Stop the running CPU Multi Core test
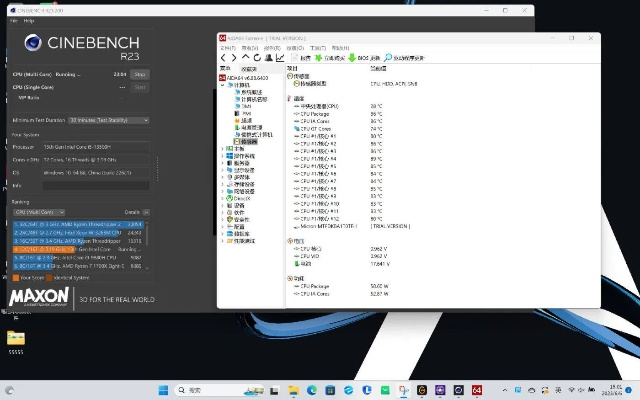 click(140, 74)
